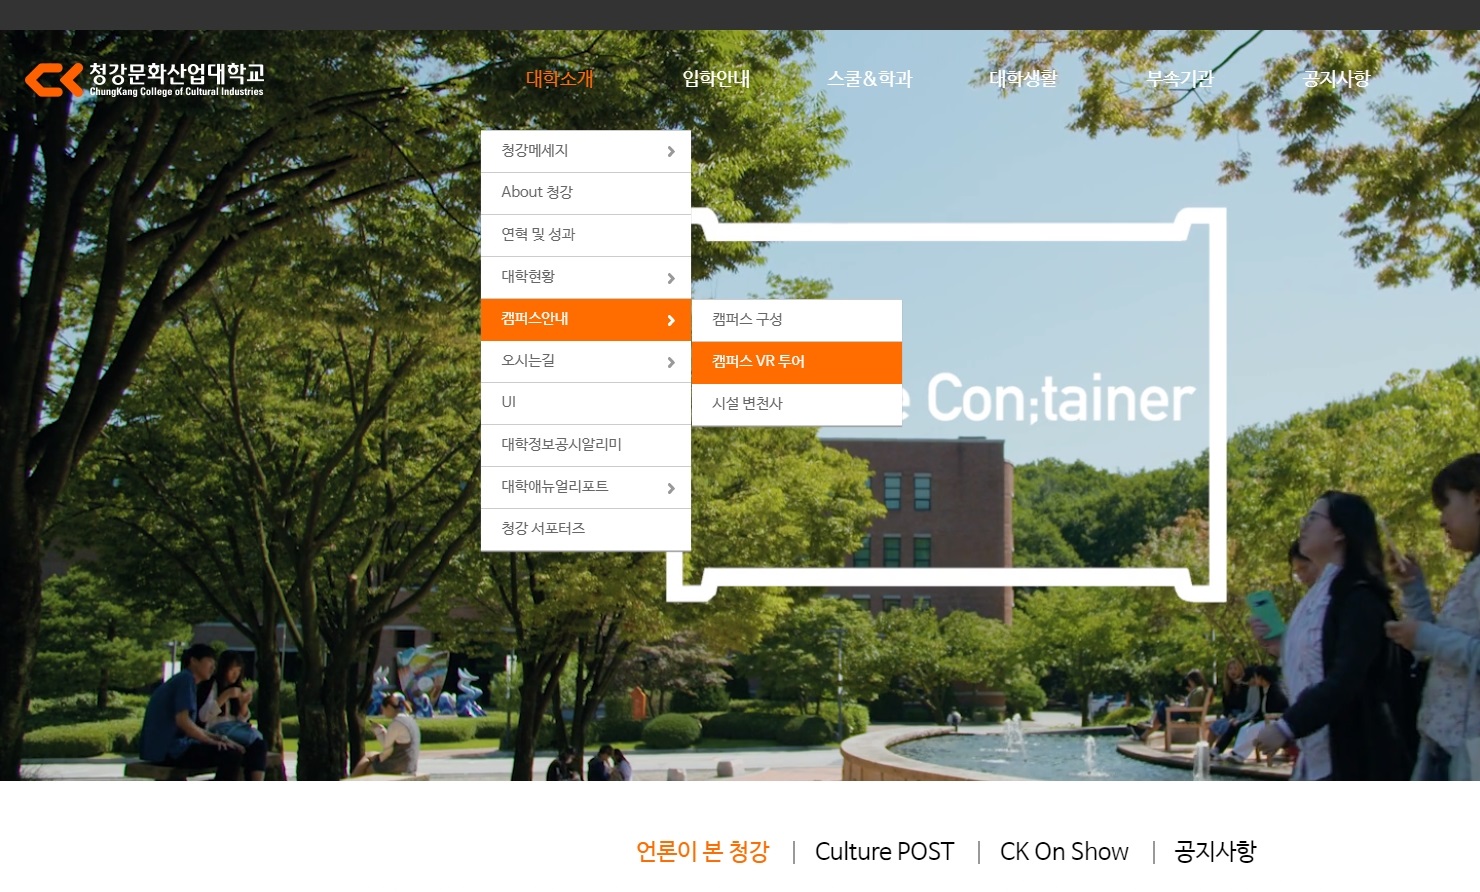The width and height of the screenshot is (1480, 892).
Task: Open the 대학소개 top menu
Action: [560, 78]
